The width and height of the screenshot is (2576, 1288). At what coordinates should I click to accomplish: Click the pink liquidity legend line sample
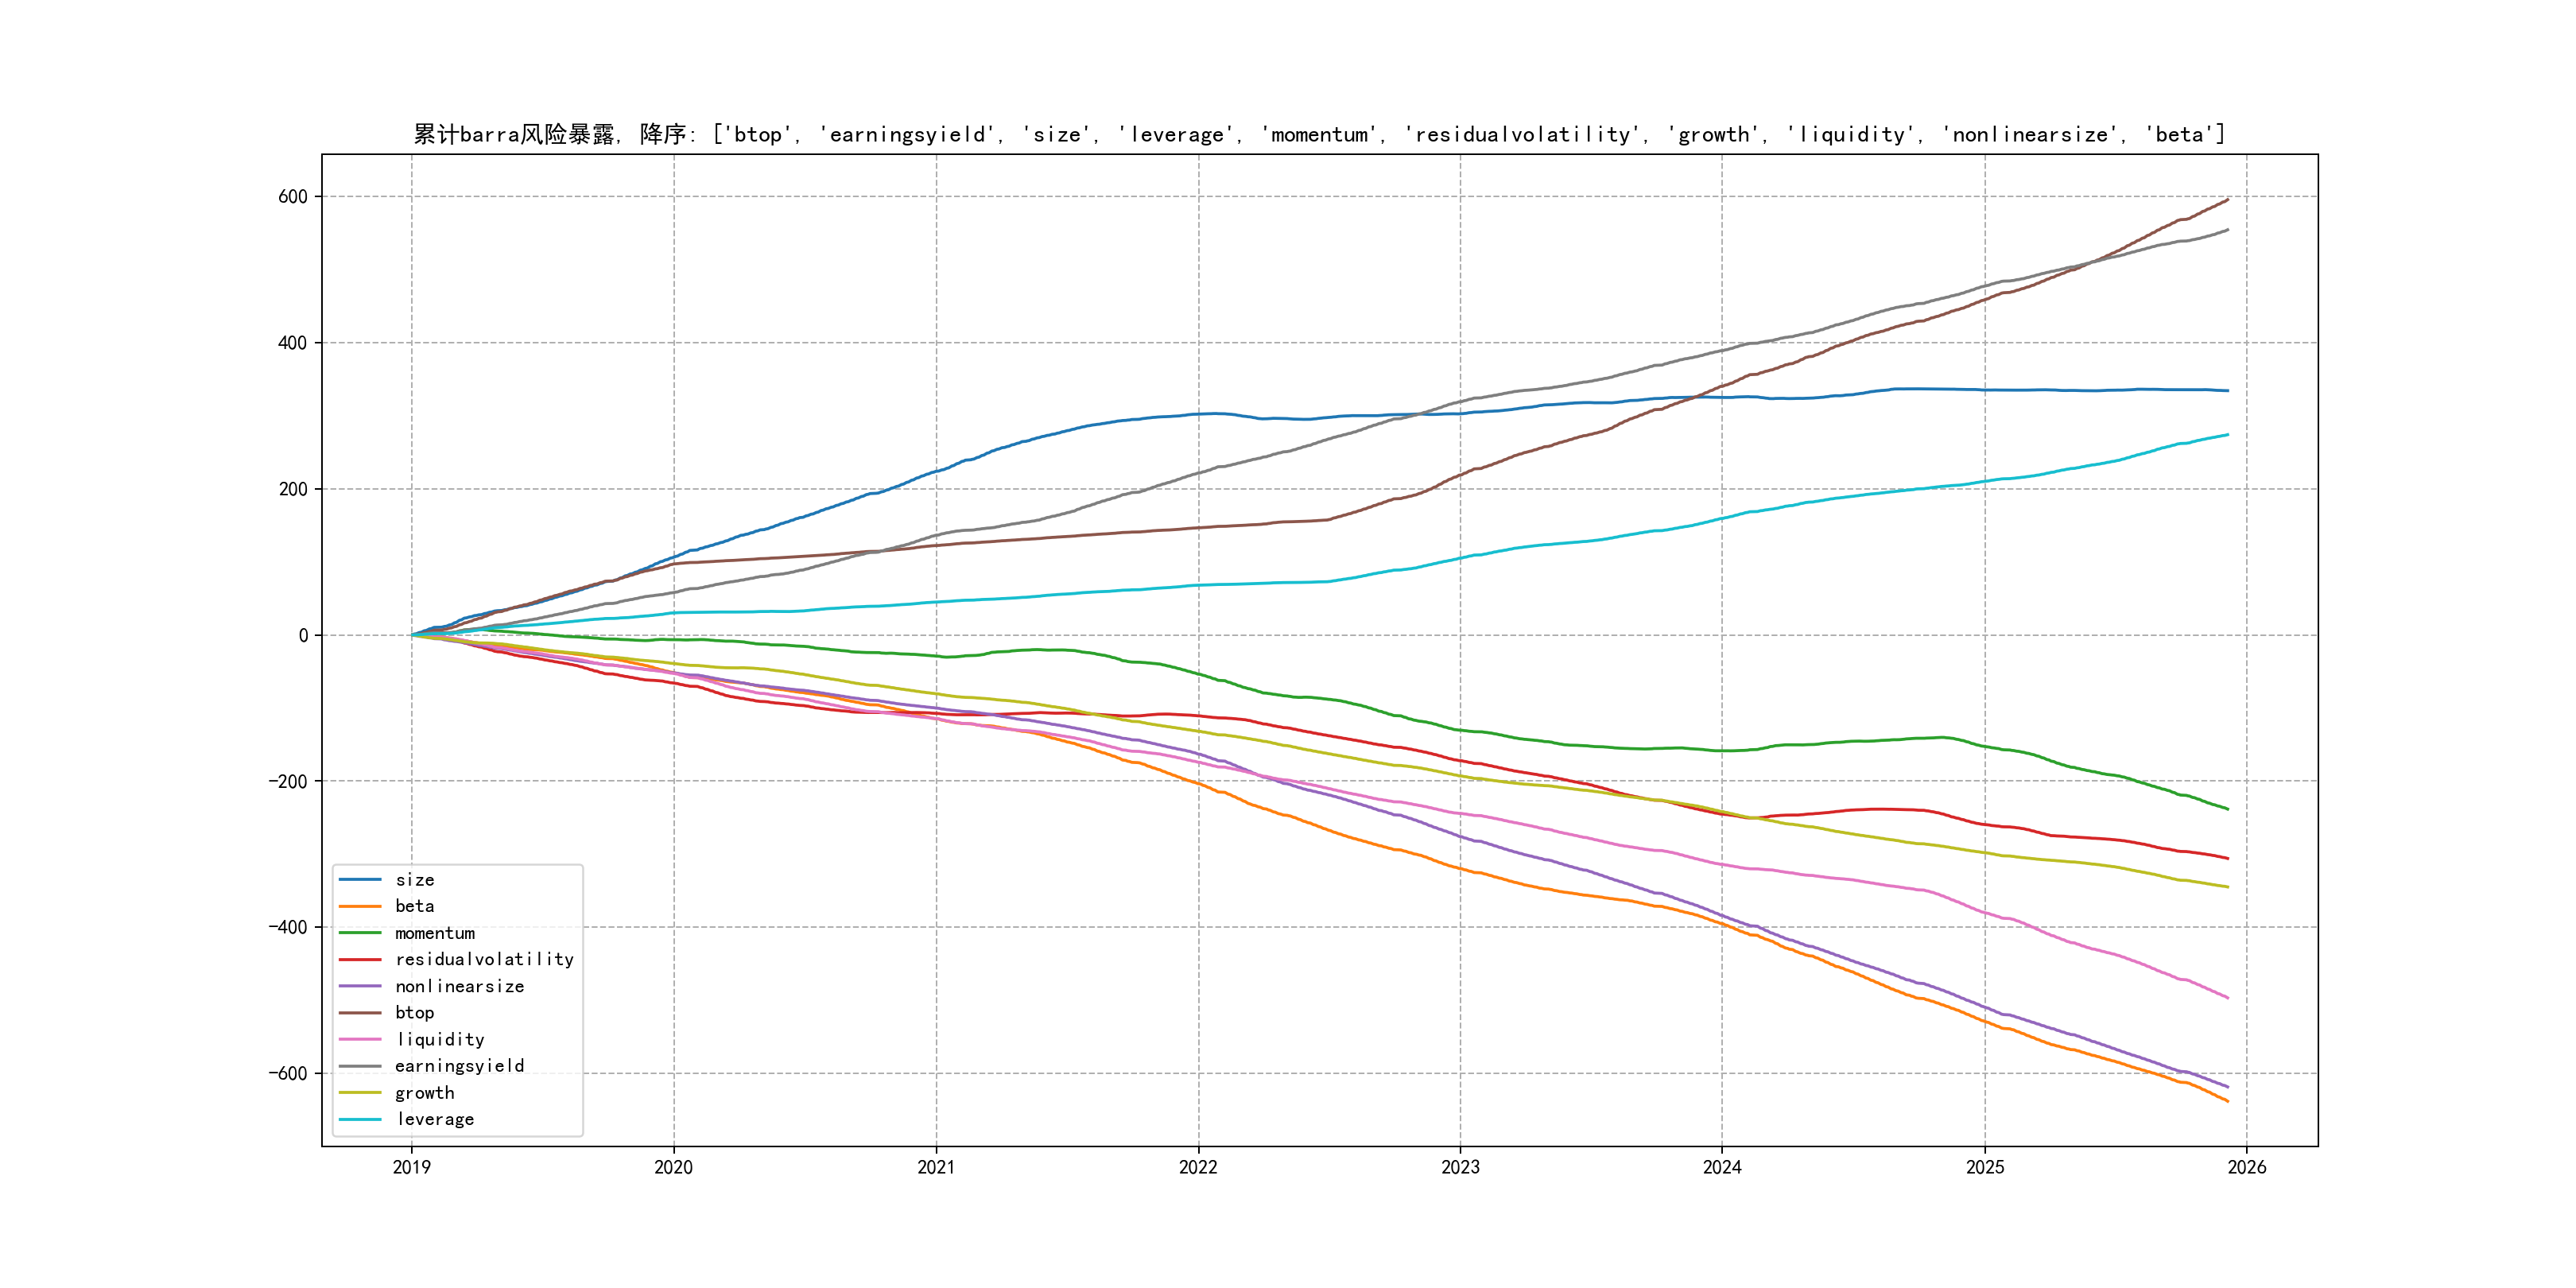click(x=360, y=1039)
